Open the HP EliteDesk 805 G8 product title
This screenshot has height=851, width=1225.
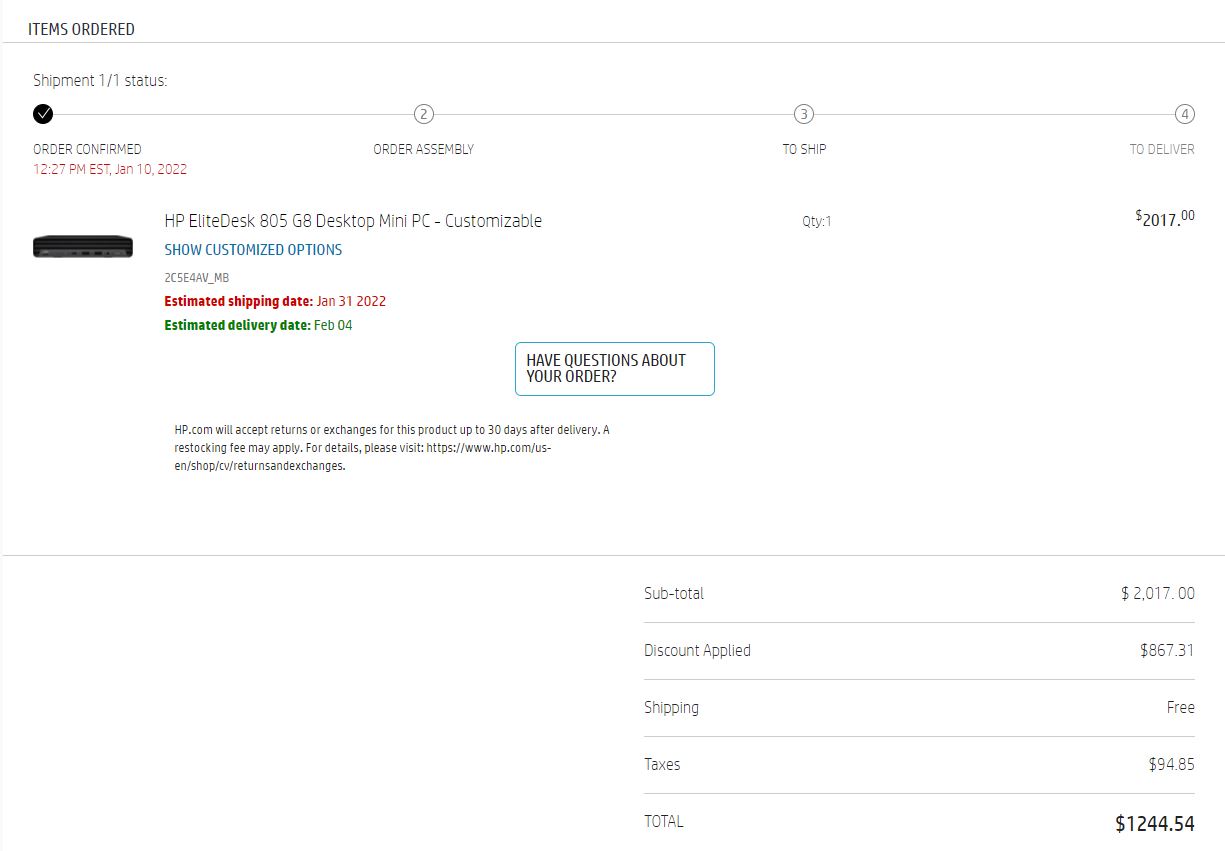353,221
